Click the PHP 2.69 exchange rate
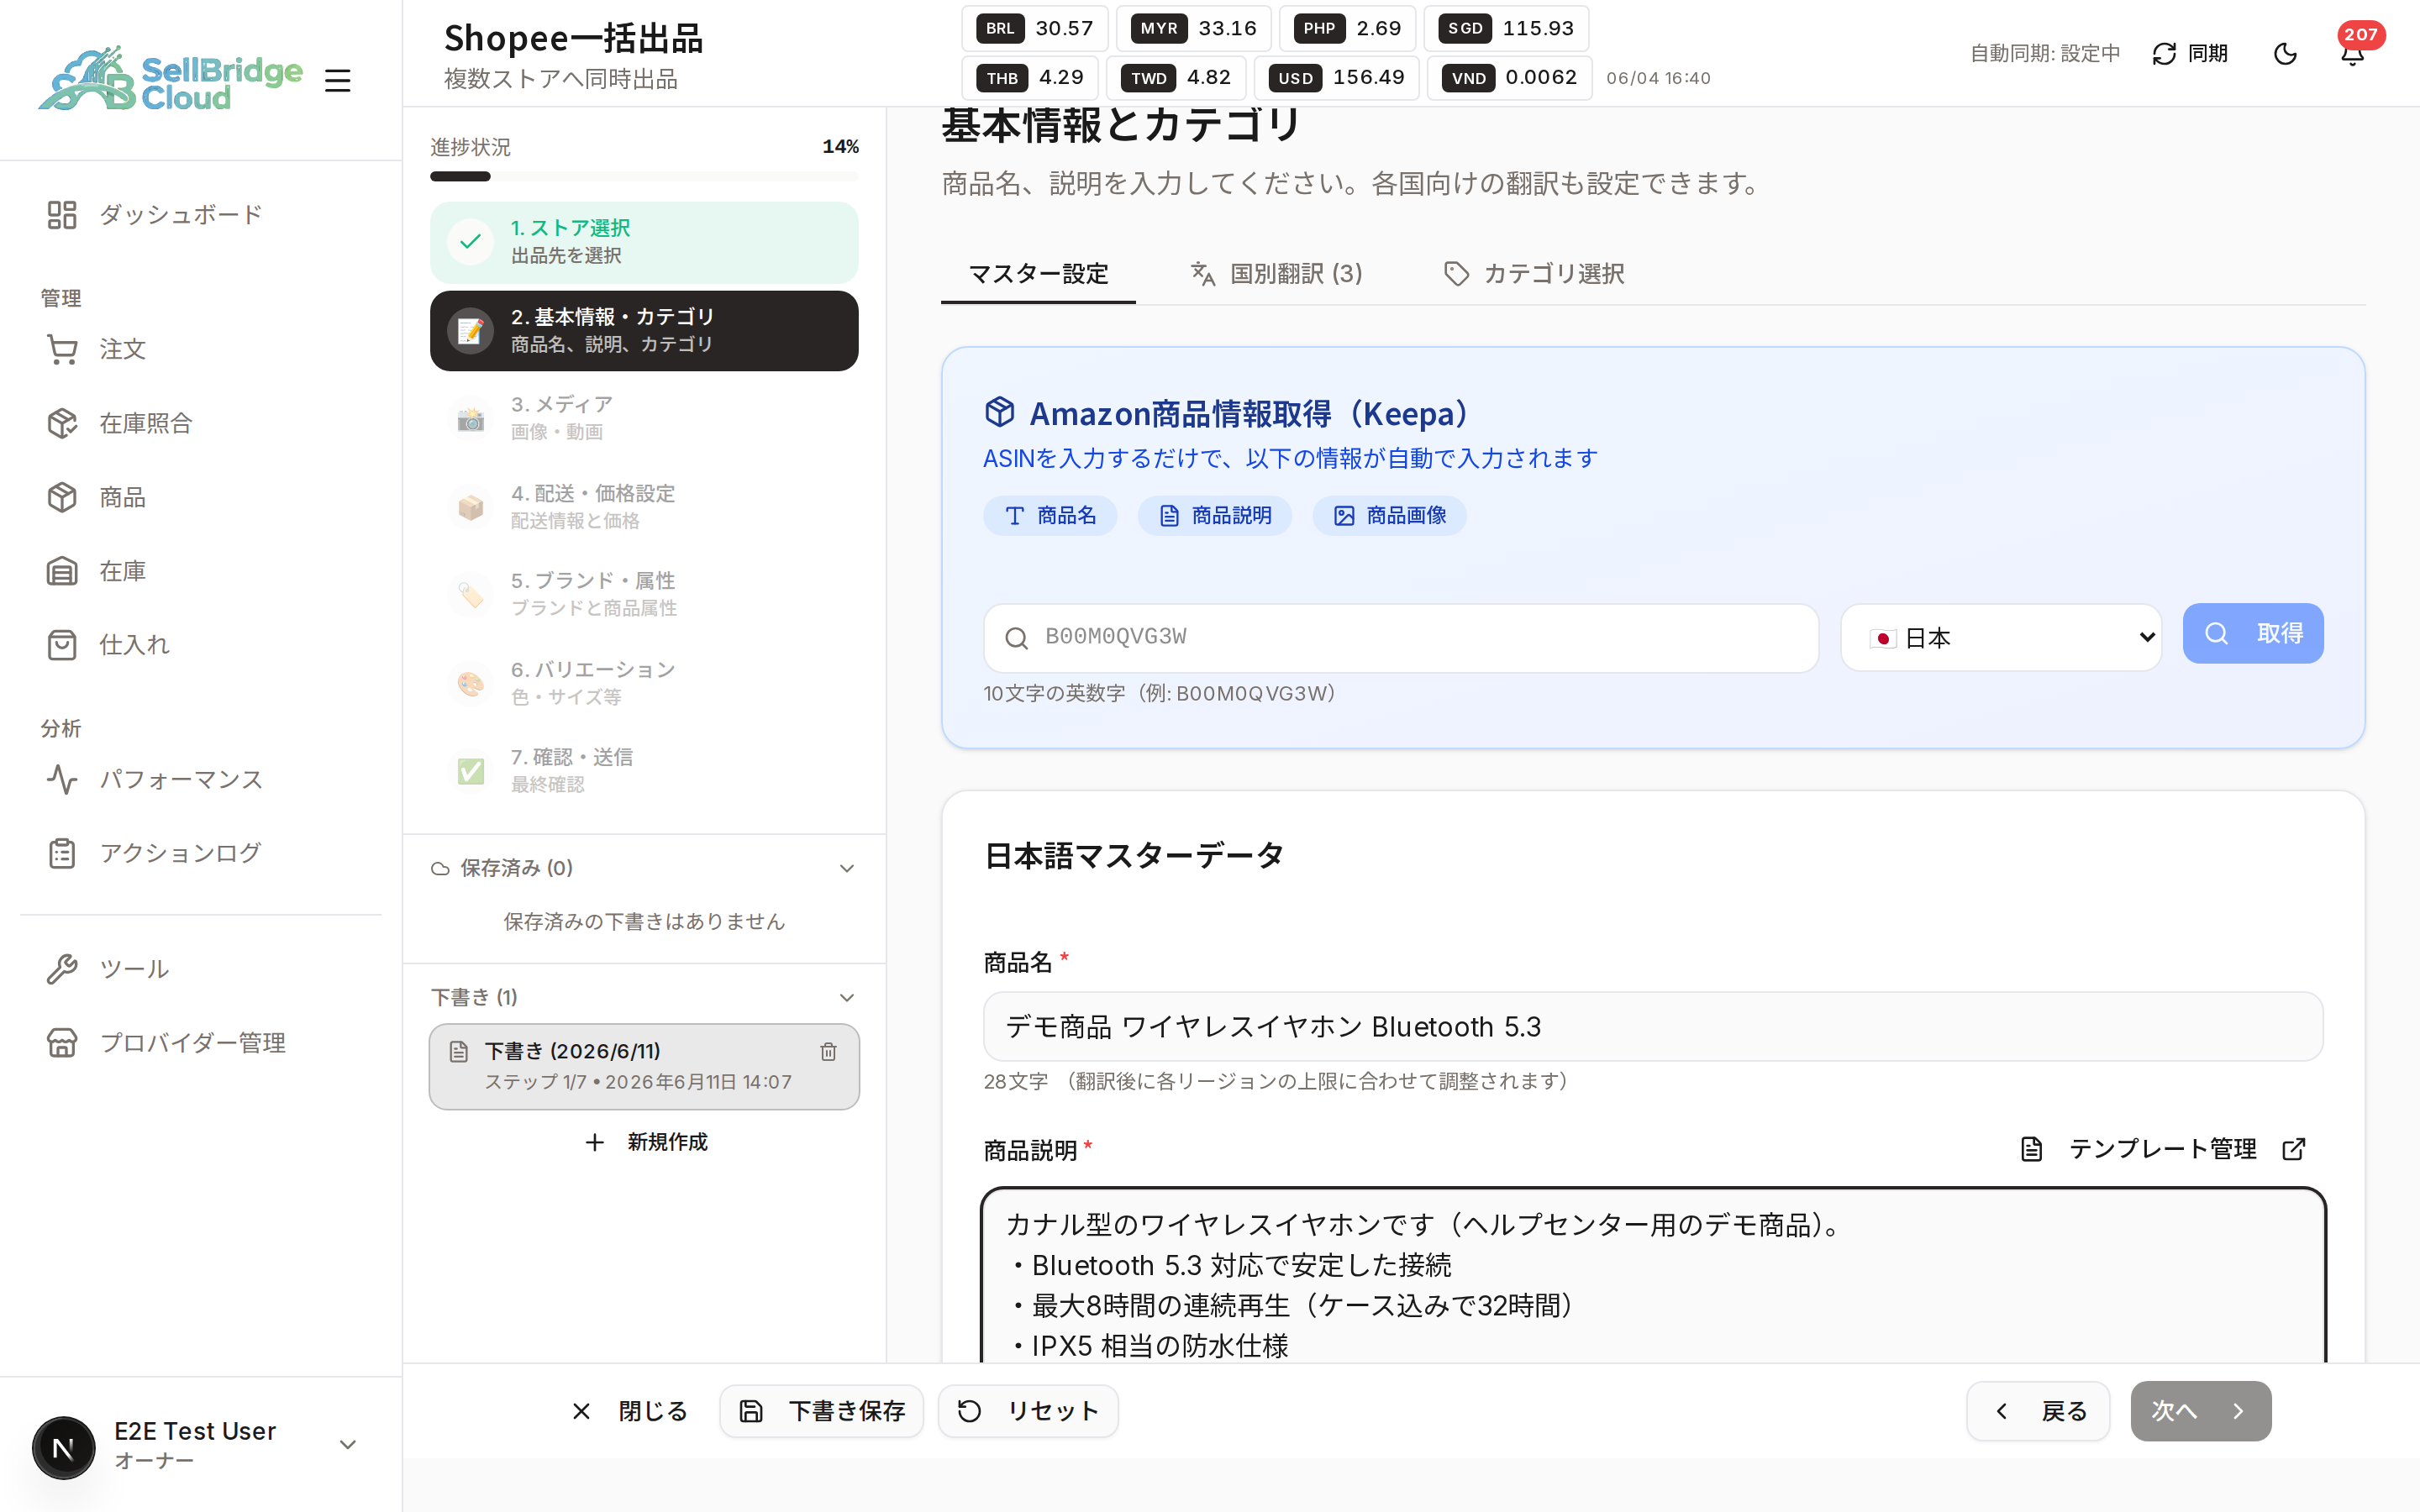The image size is (2420, 1512). click(1347, 28)
